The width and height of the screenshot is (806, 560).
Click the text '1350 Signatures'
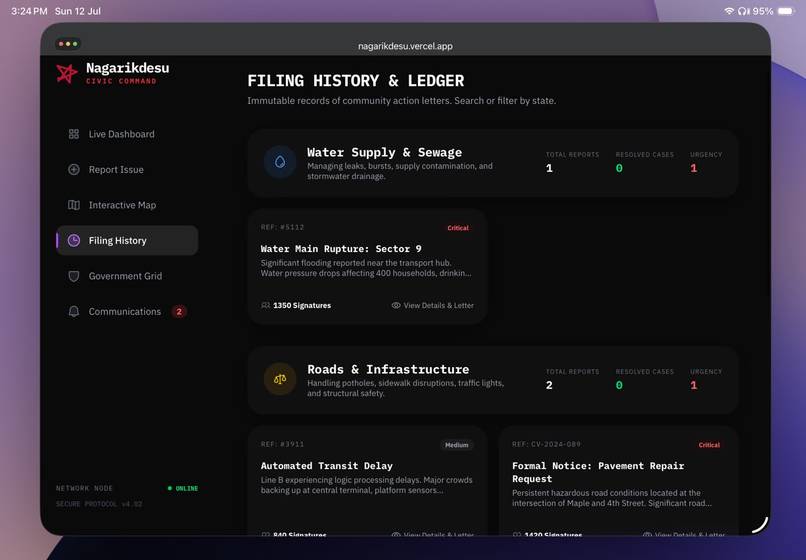coord(302,305)
